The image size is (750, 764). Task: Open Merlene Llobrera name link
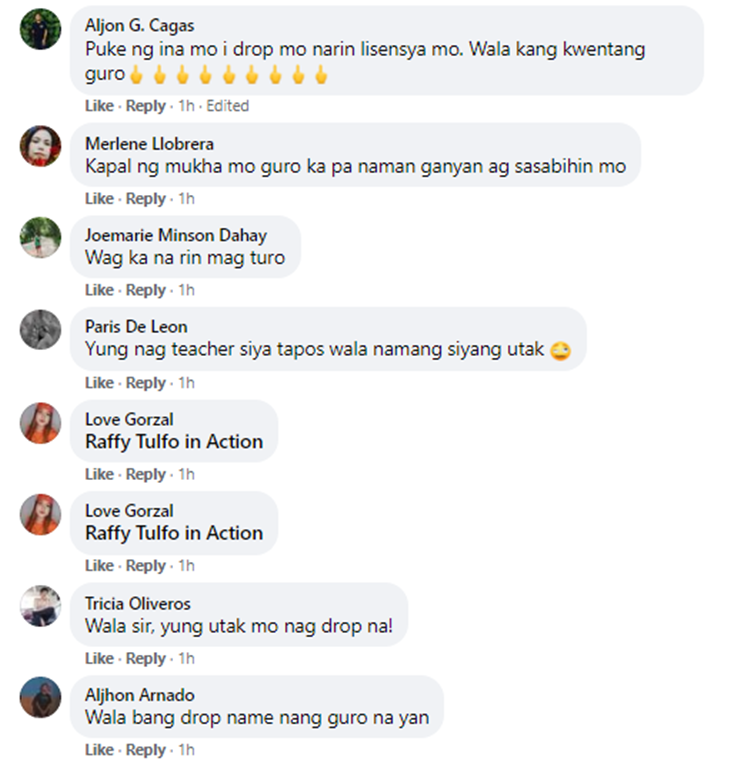[150, 144]
